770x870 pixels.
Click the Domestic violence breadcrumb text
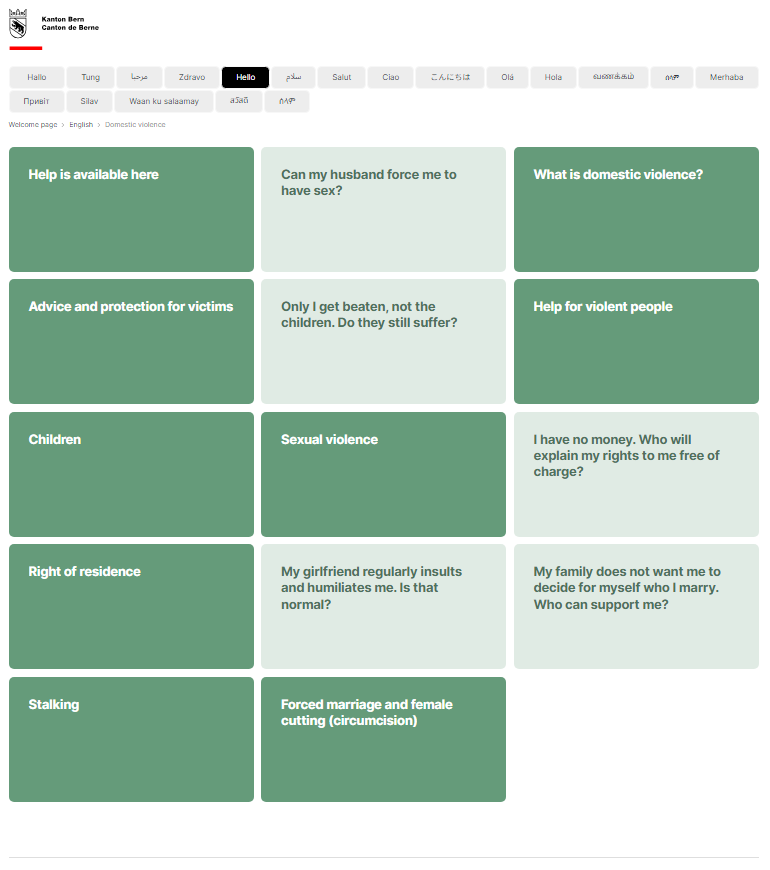click(x=135, y=125)
